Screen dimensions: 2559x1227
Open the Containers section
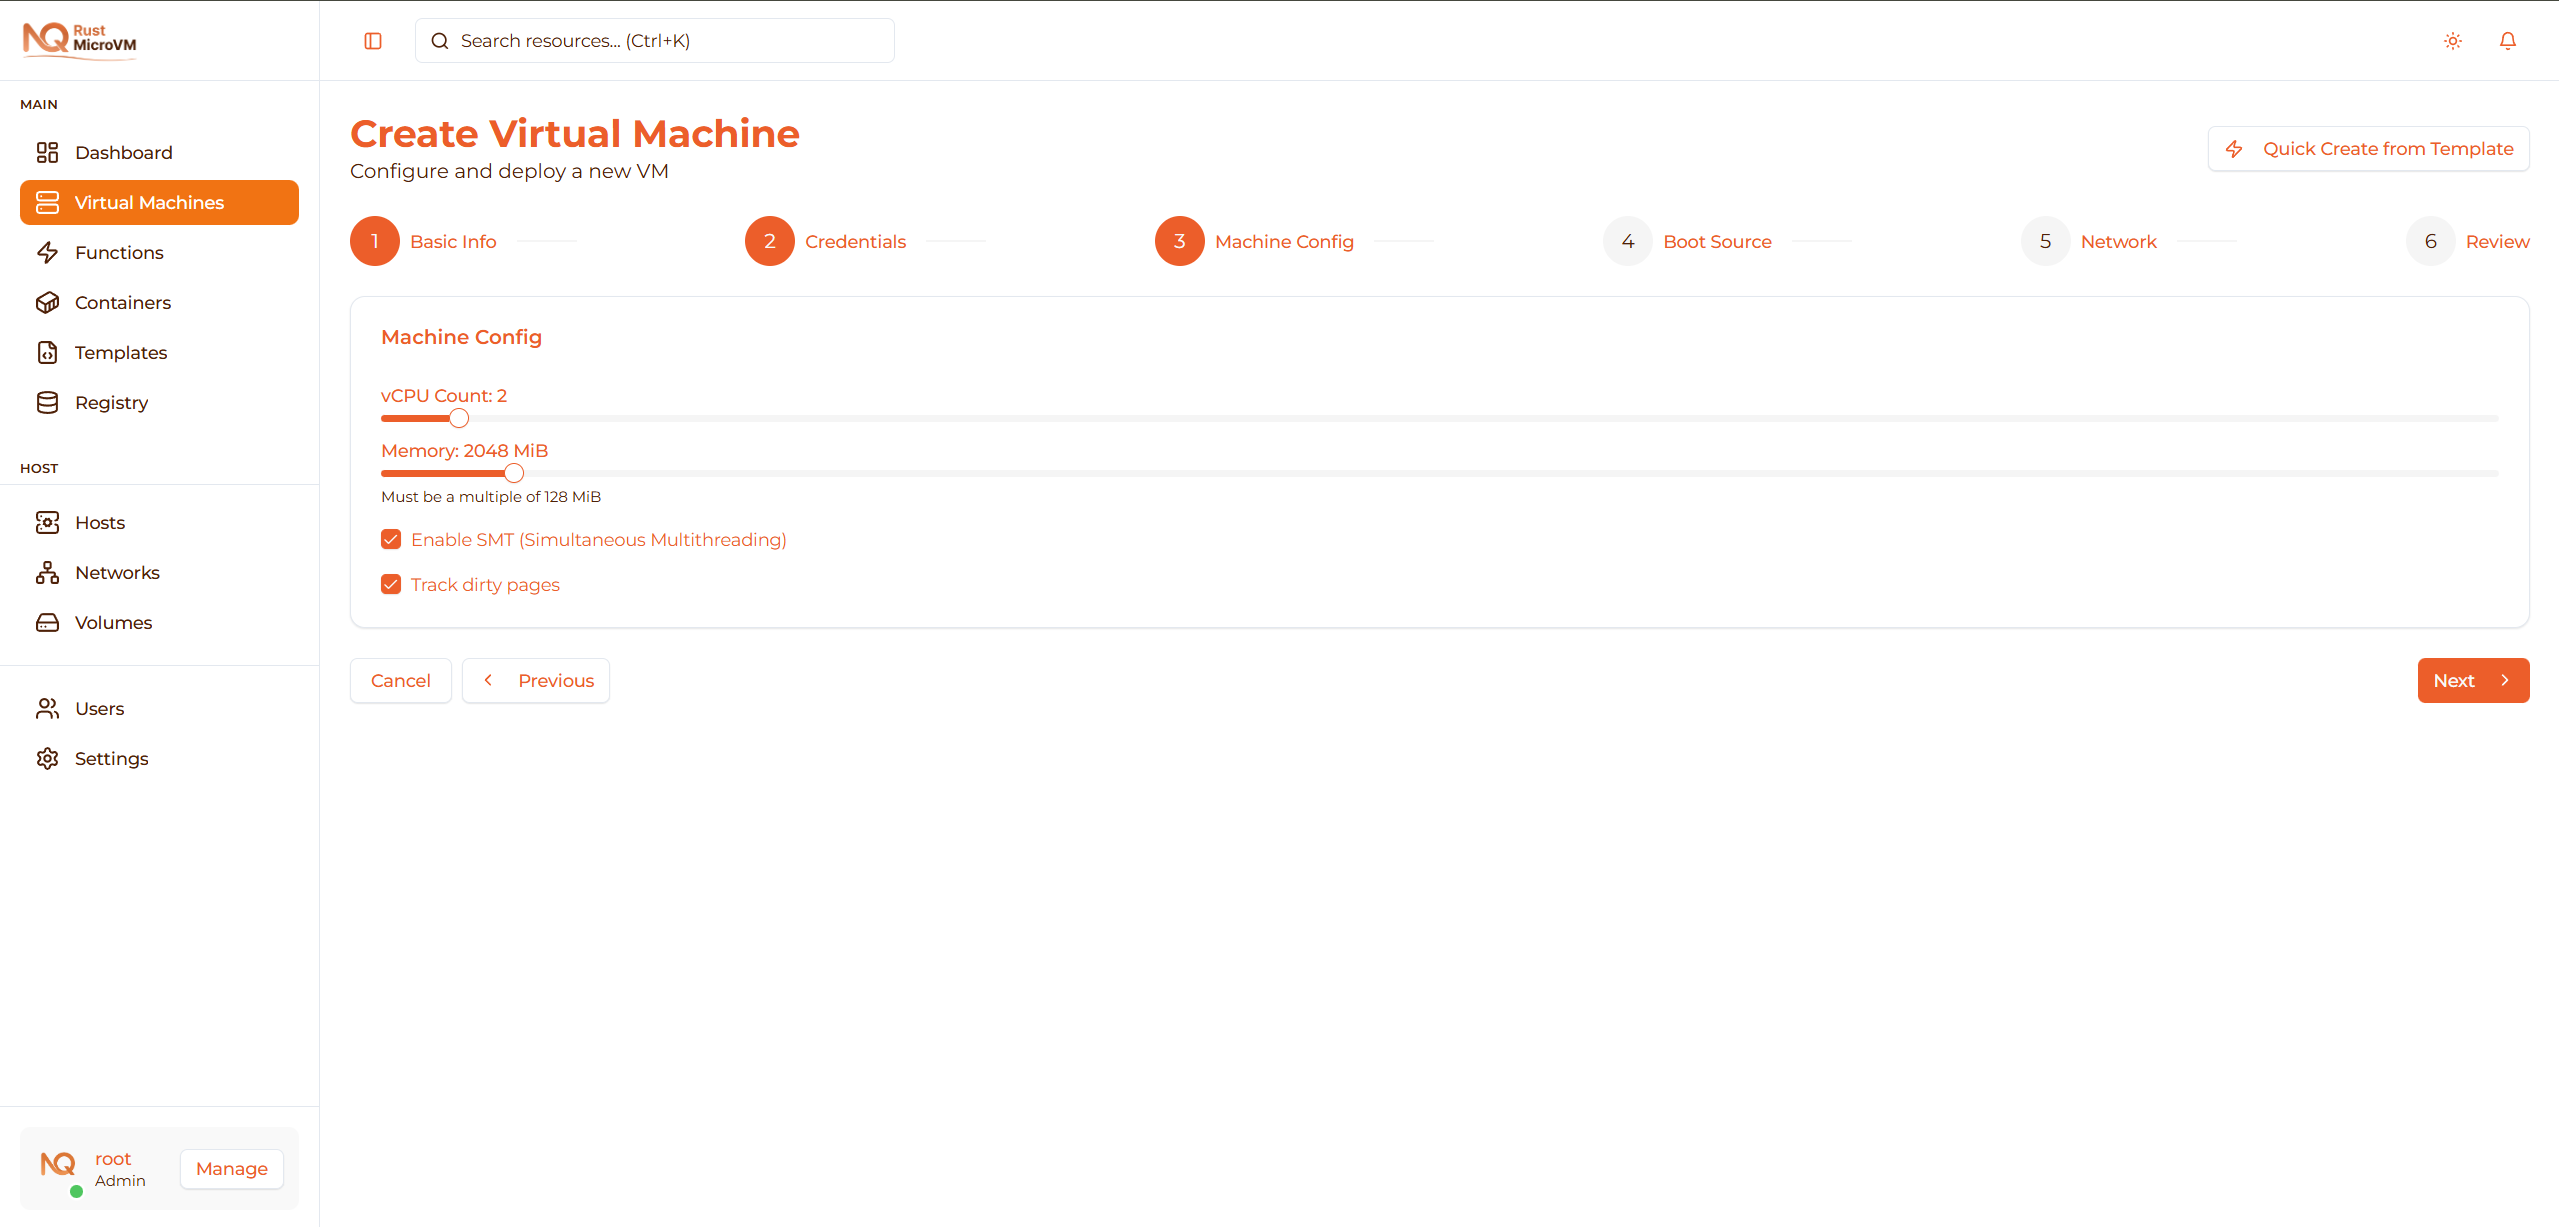(122, 302)
